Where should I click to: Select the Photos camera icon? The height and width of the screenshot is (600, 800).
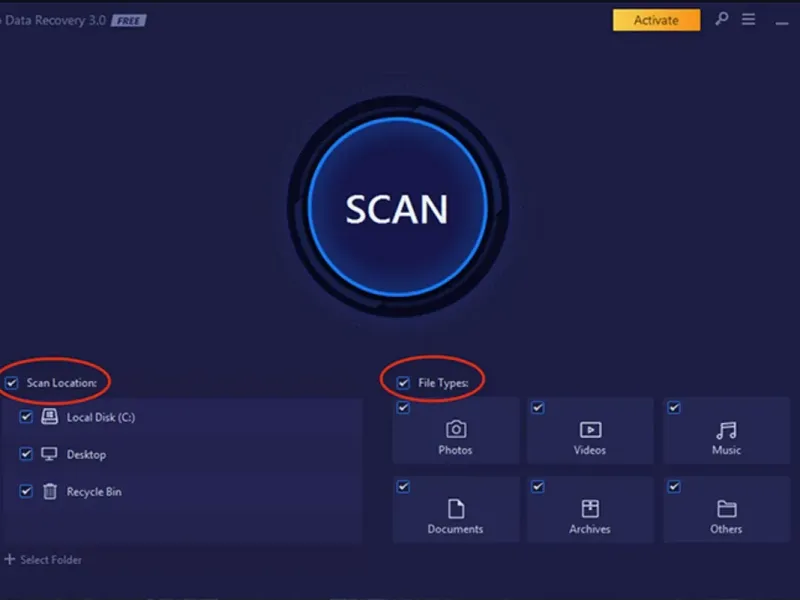(456, 429)
